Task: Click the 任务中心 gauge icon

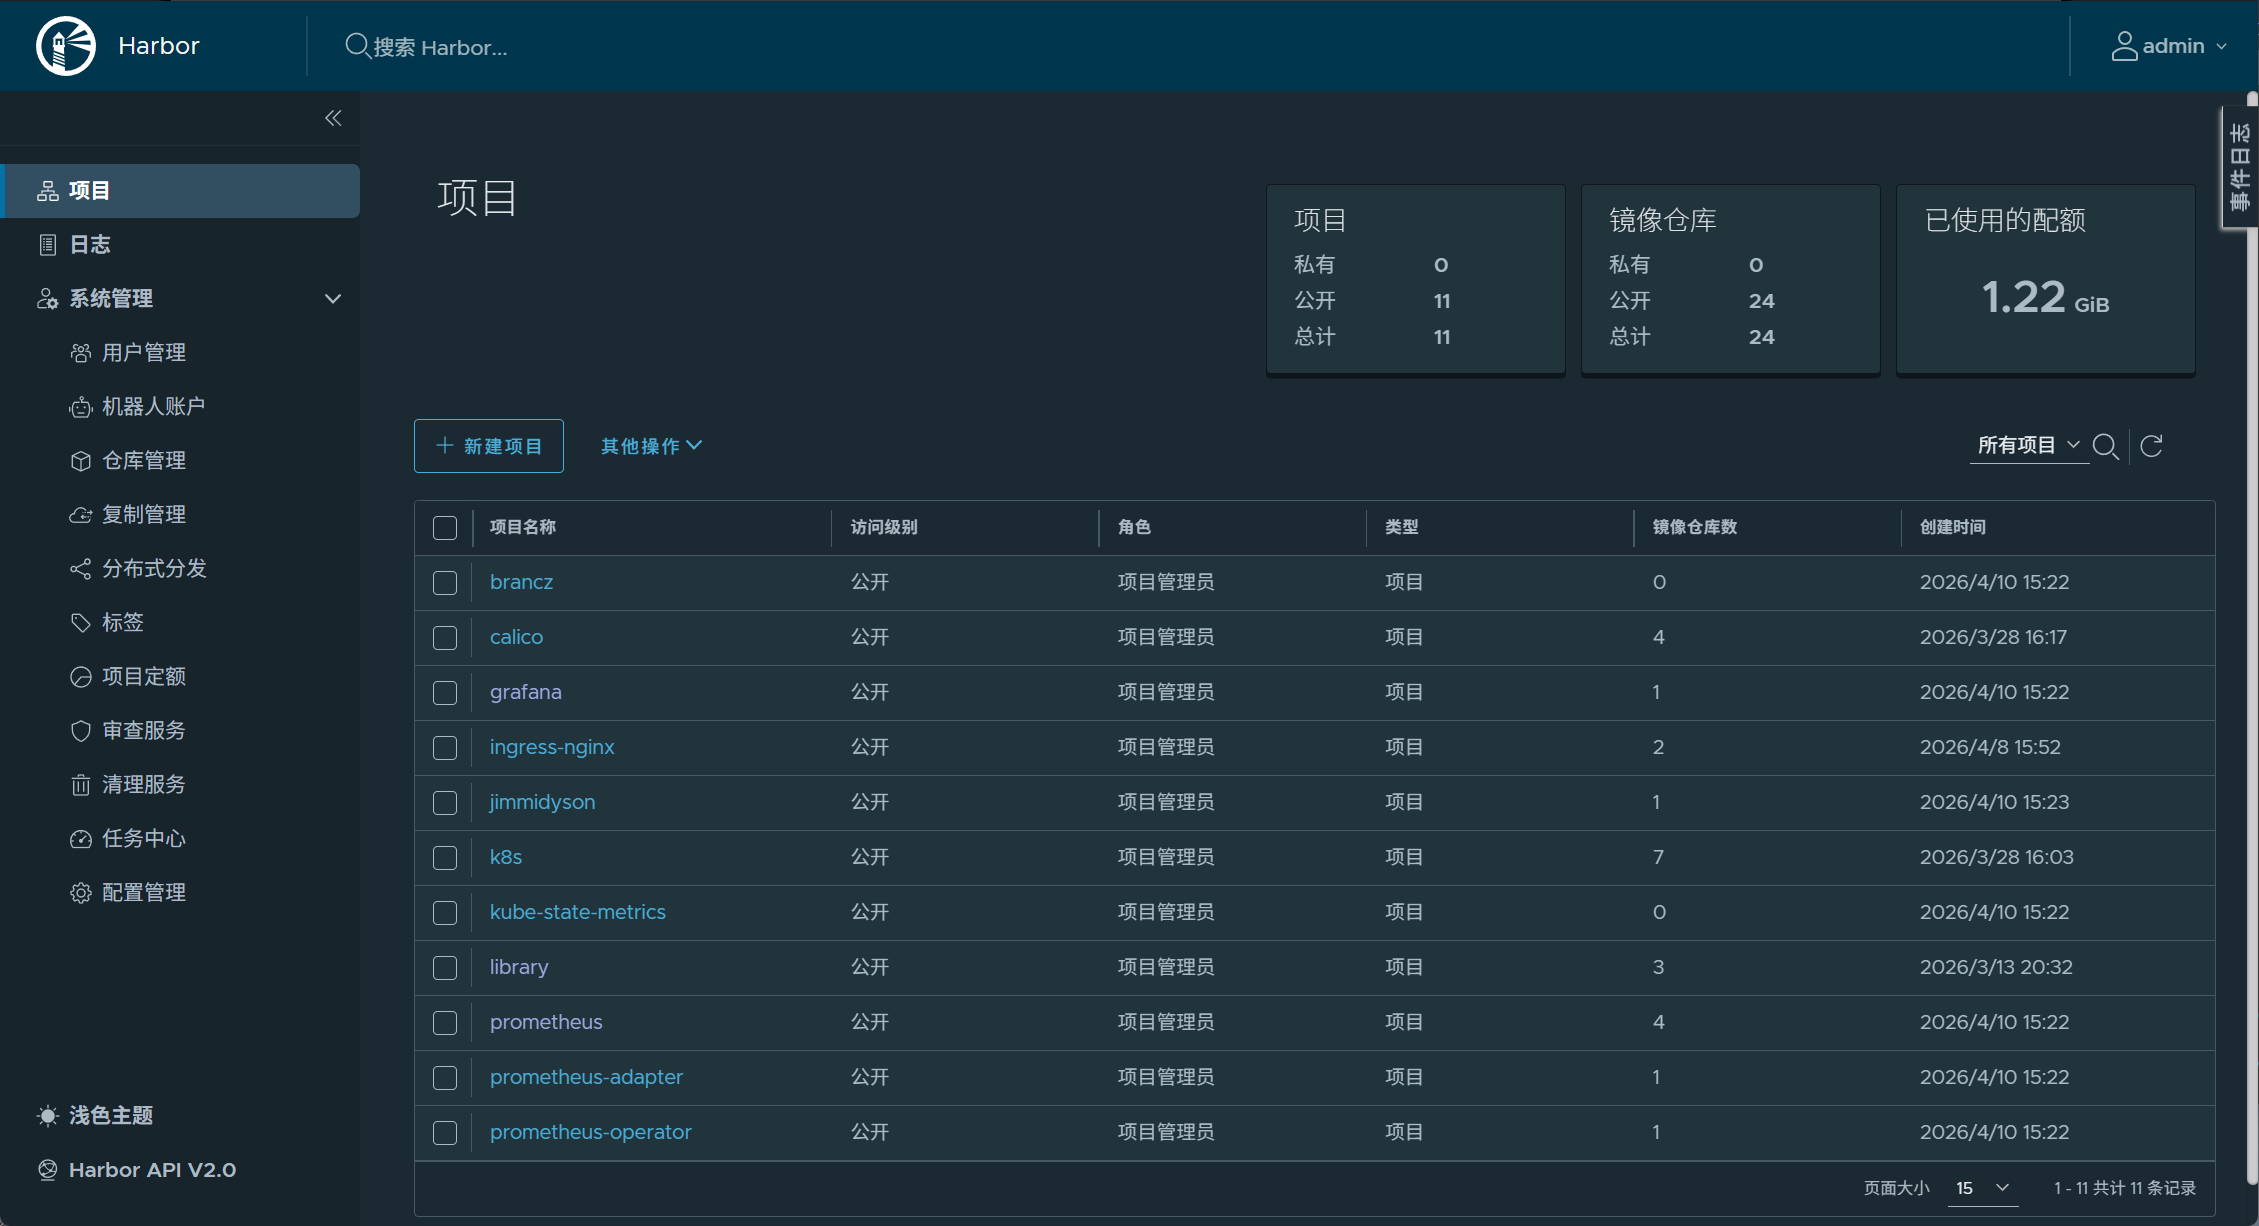Action: pos(80,839)
